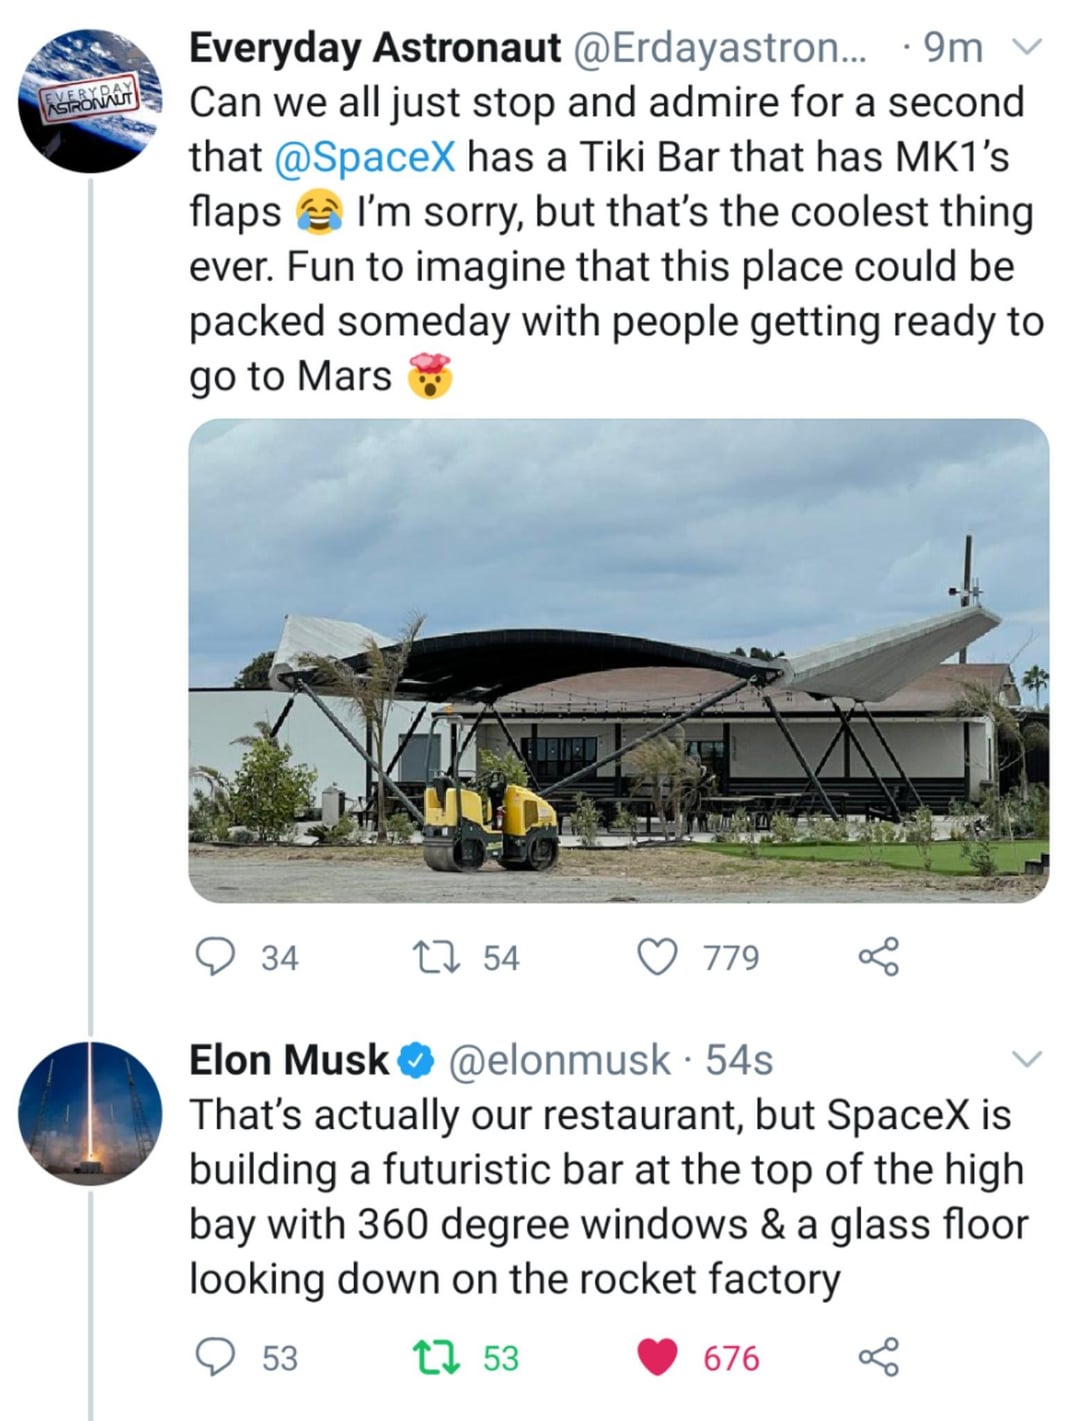Viewport: 1080px width, 1421px height.
Task: Reply to Elon Musk's tweet
Action: click(x=213, y=1357)
